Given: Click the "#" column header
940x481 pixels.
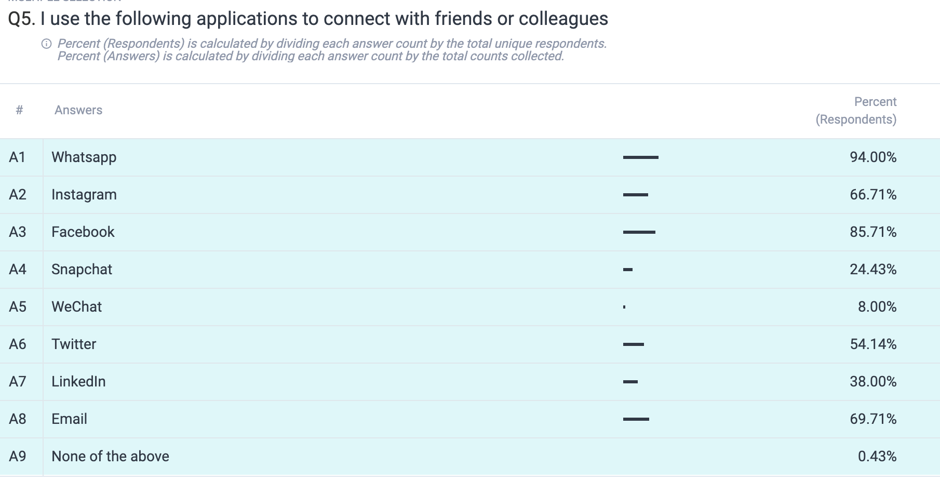Looking at the screenshot, I should (x=19, y=110).
